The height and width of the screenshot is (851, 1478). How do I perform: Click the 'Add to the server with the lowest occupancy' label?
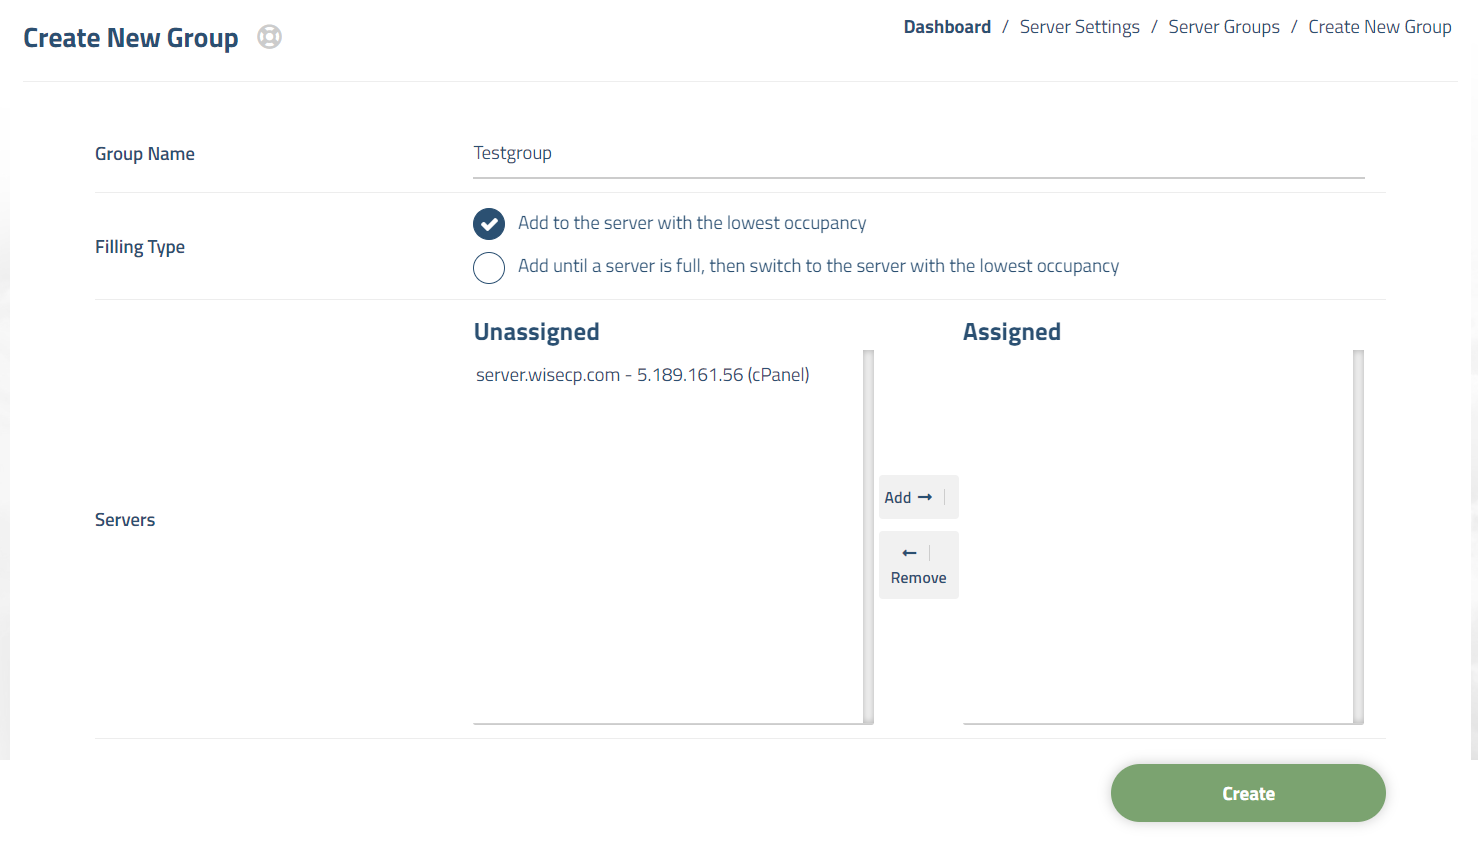click(691, 223)
